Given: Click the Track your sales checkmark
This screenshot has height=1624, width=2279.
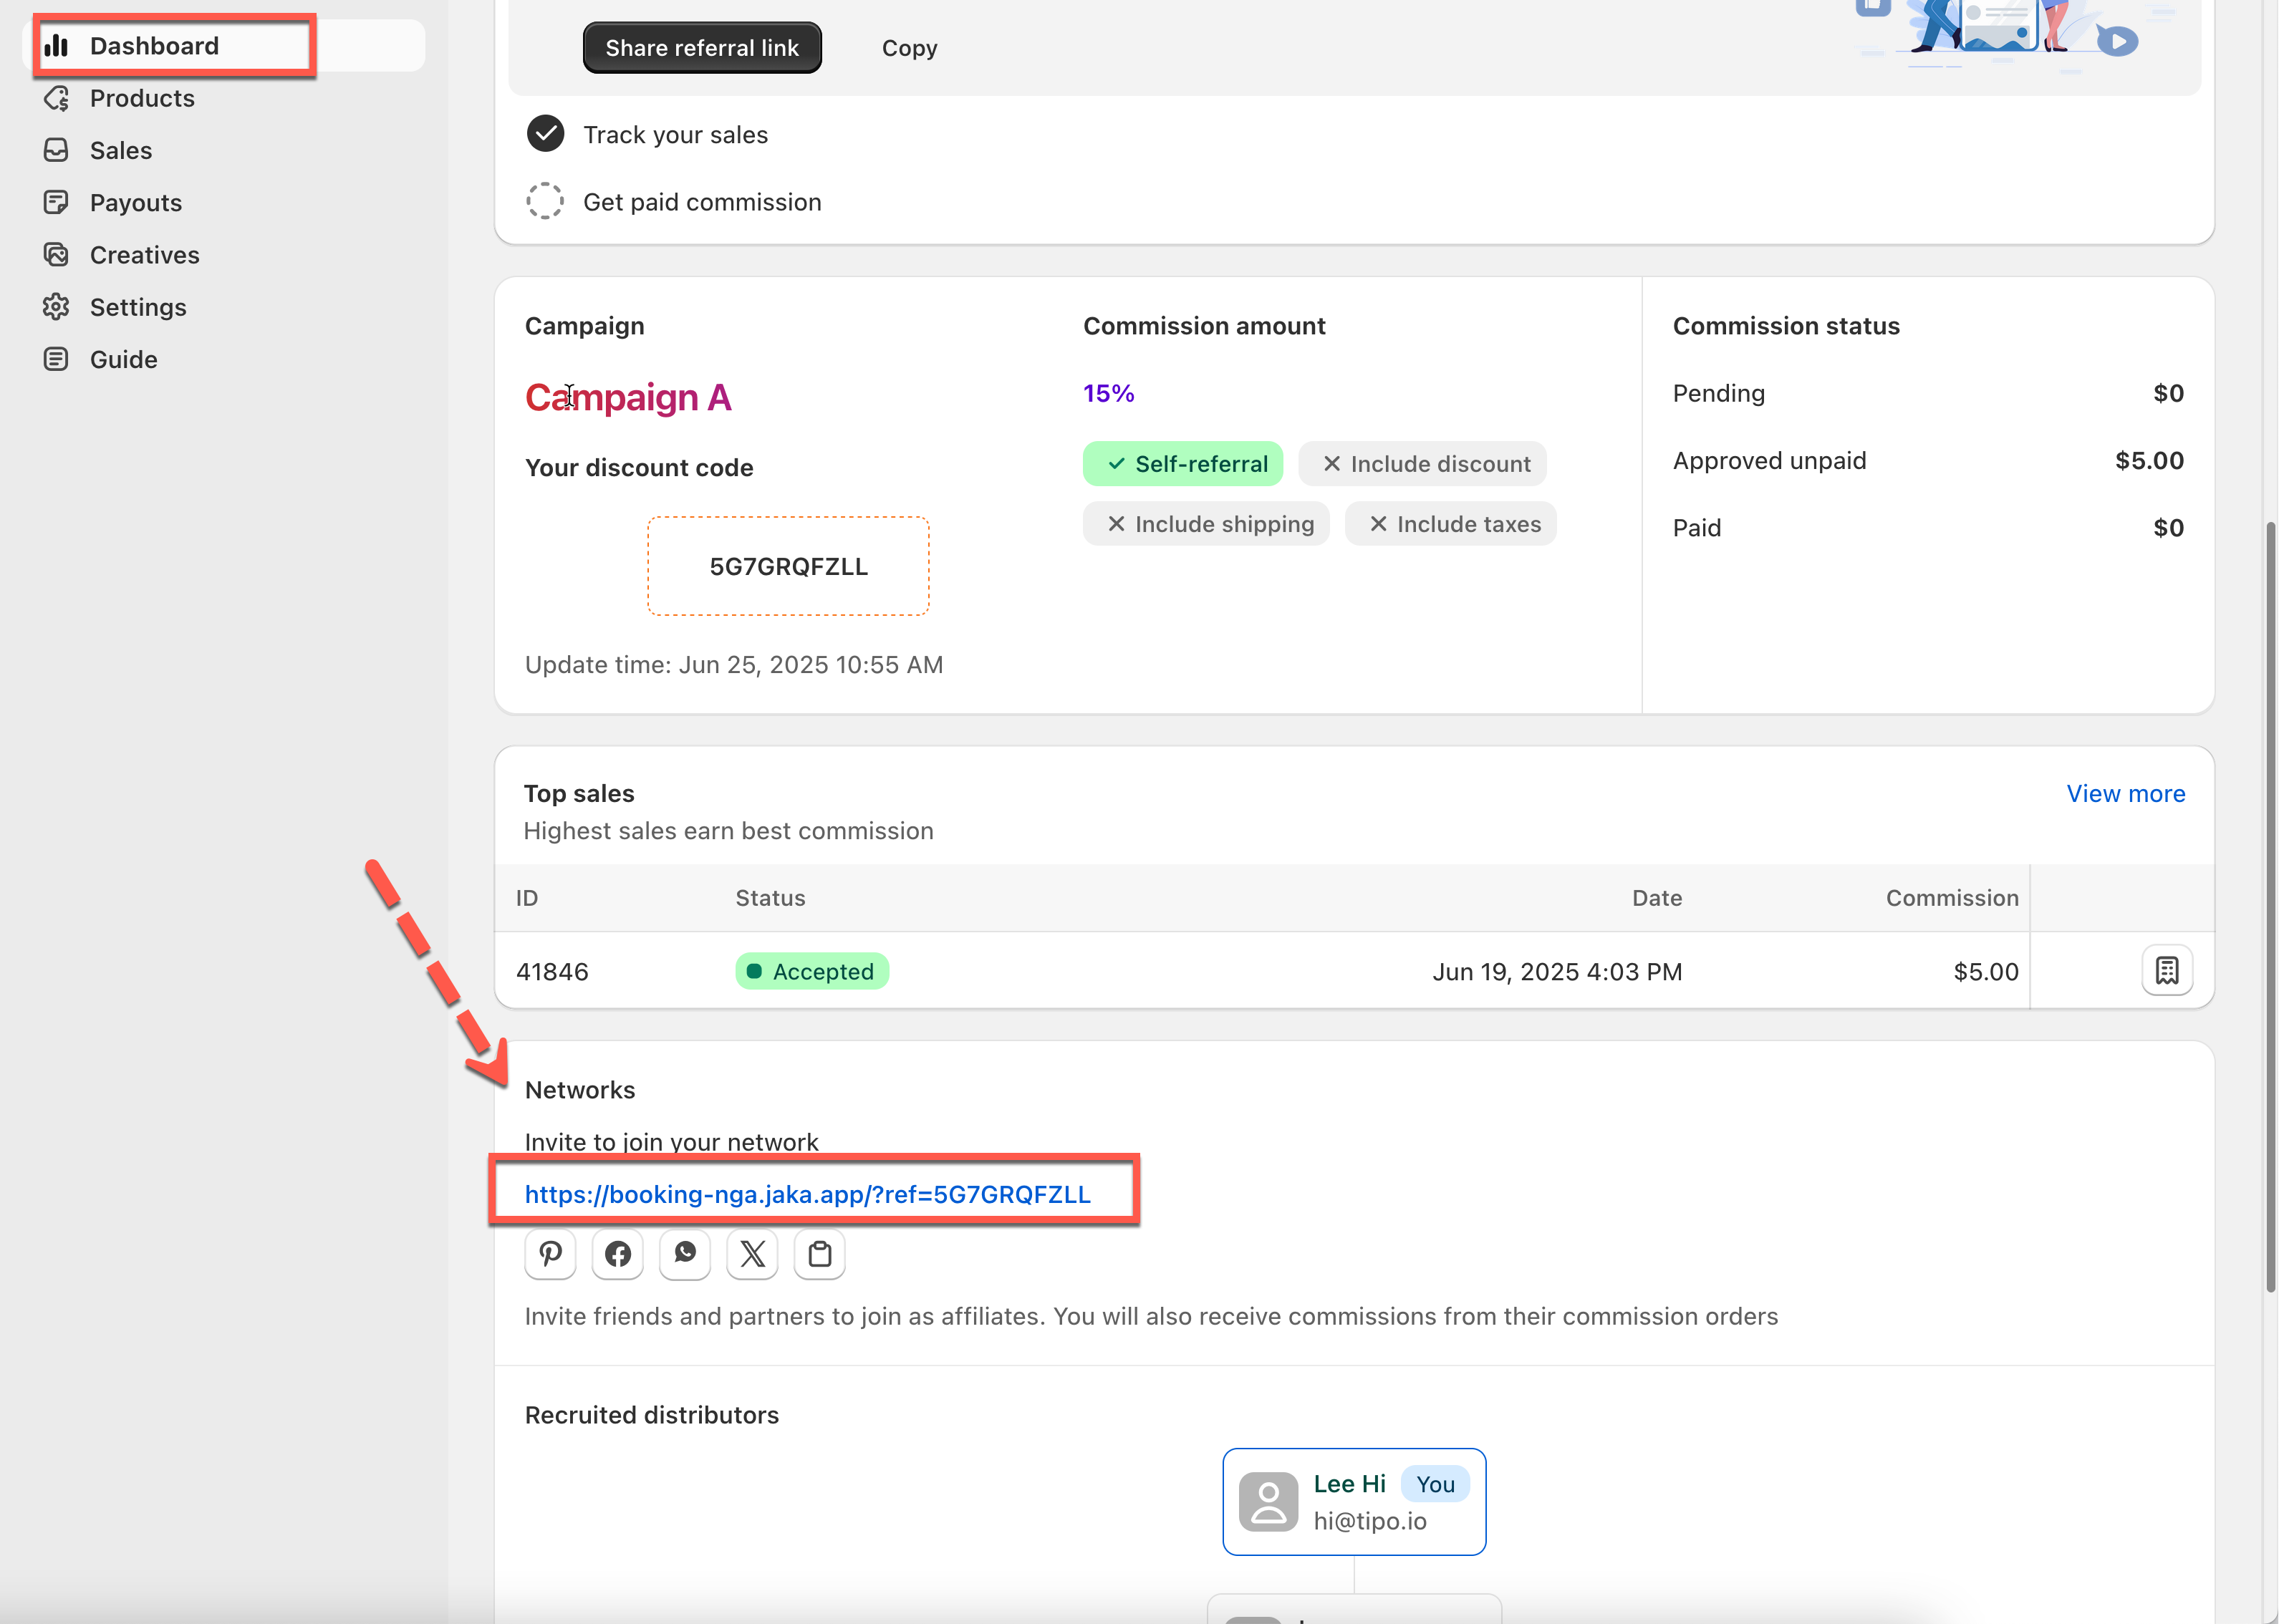Looking at the screenshot, I should tap(545, 134).
